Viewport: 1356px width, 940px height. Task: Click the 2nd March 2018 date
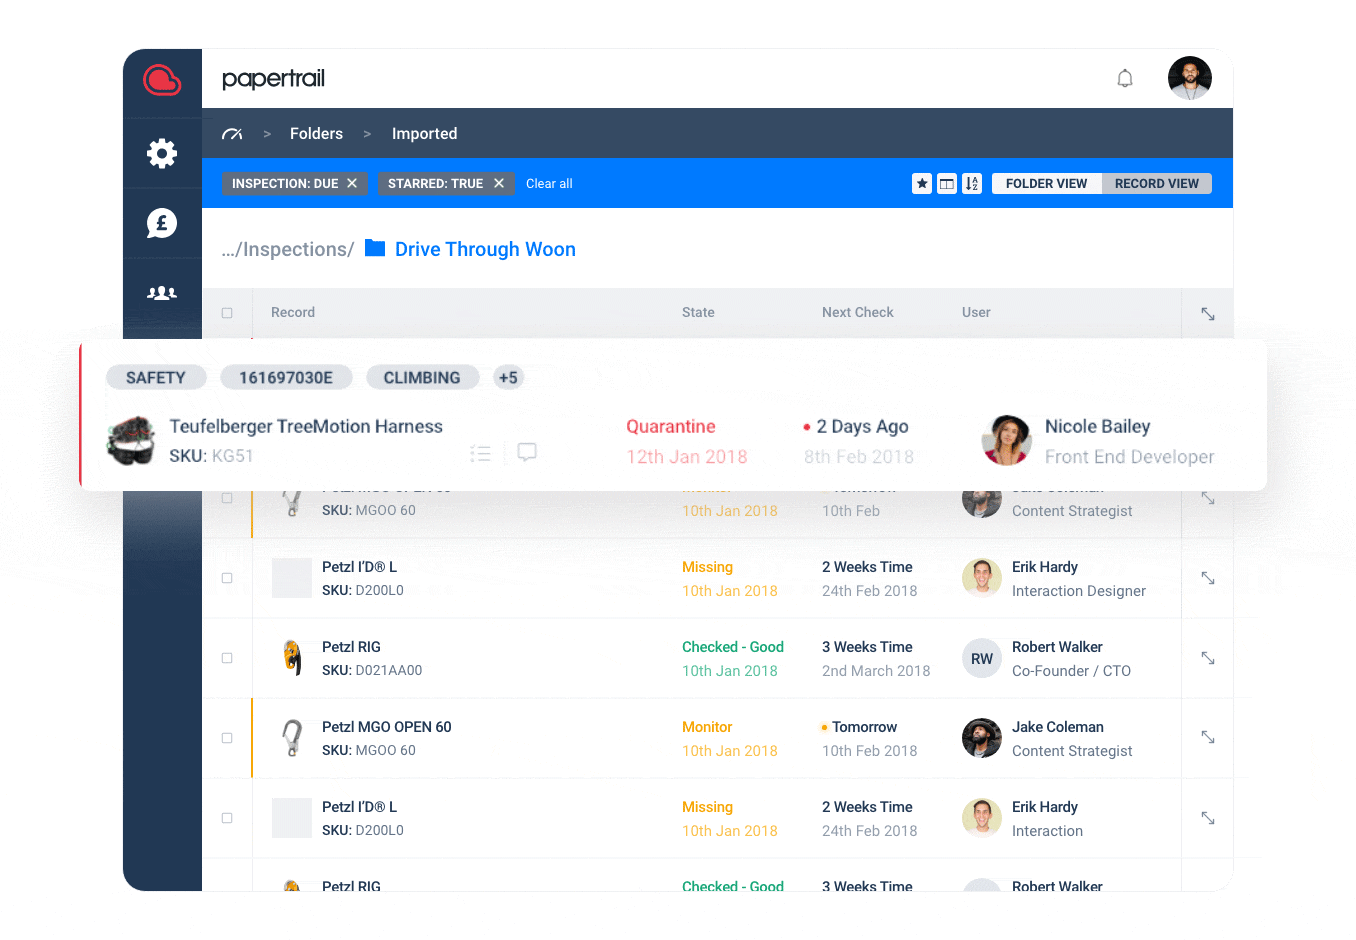pyautogui.click(x=876, y=671)
